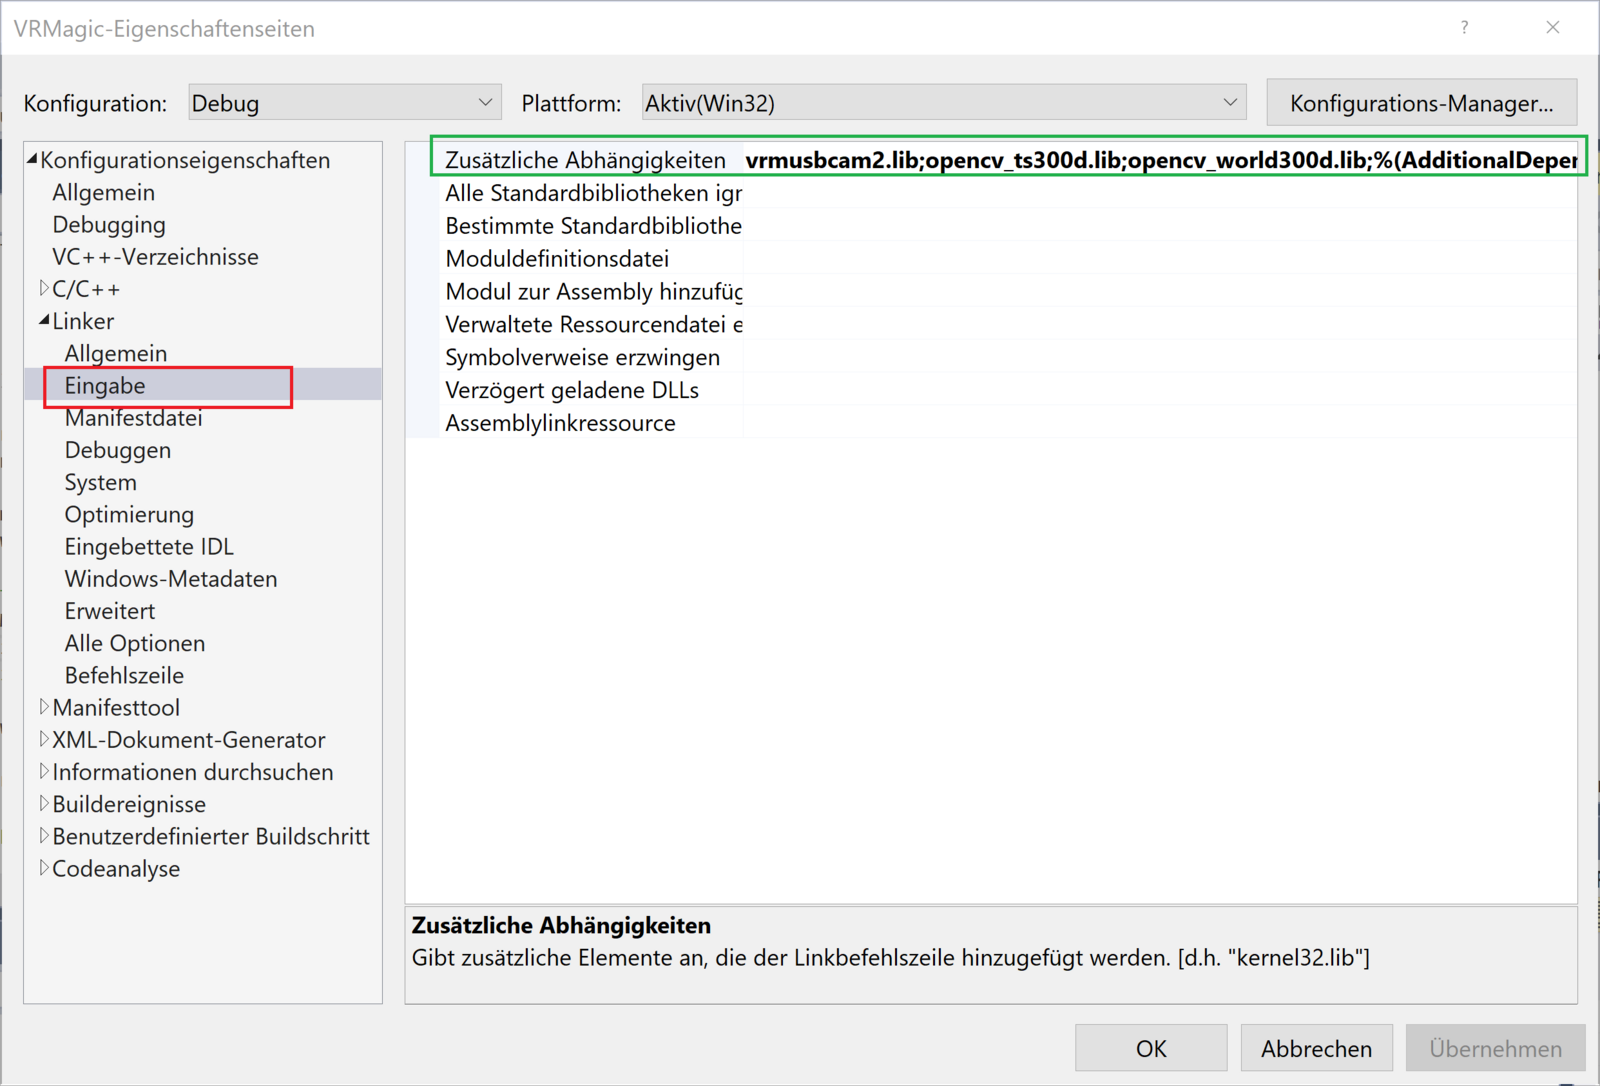Select VC++-Verzeichnisse in the tree
This screenshot has width=1600, height=1086.
[x=155, y=257]
